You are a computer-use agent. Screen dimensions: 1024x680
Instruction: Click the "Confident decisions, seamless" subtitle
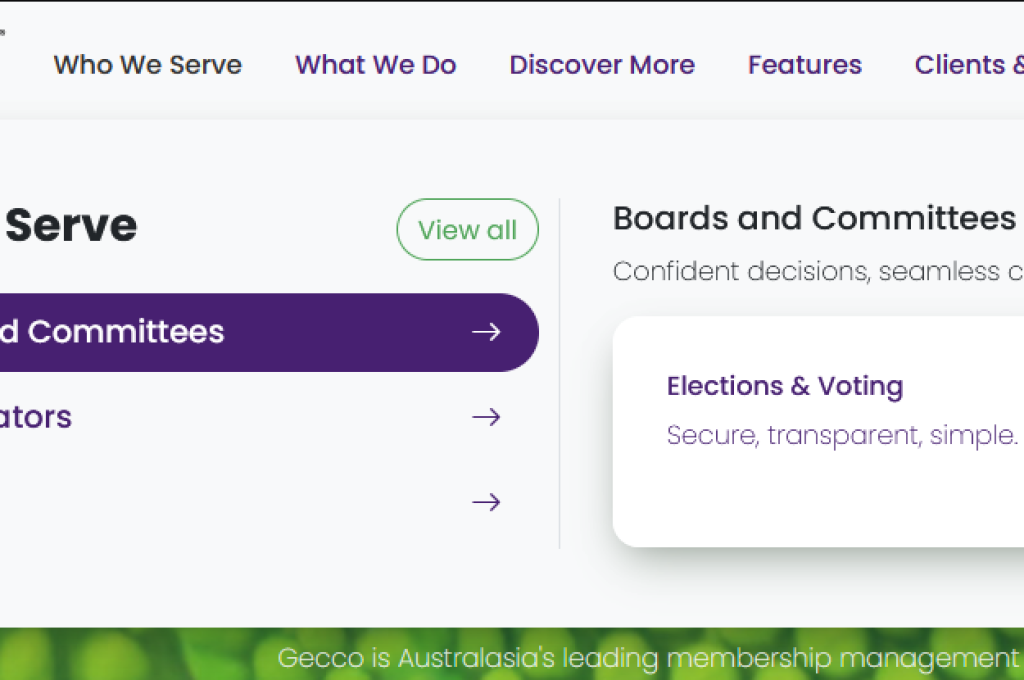(816, 271)
